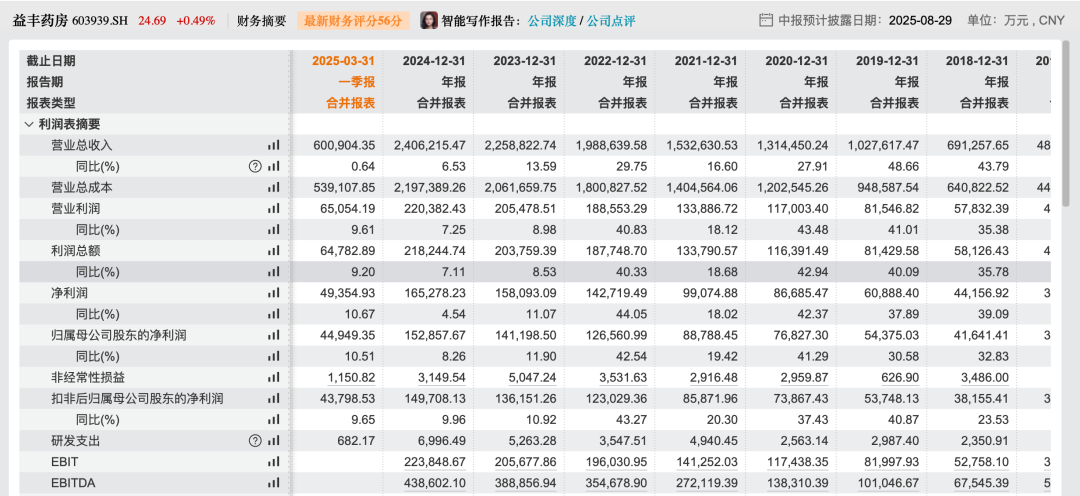Open chart icon for 同比 under 归属母公司股东的净利润

pyautogui.click(x=273, y=357)
